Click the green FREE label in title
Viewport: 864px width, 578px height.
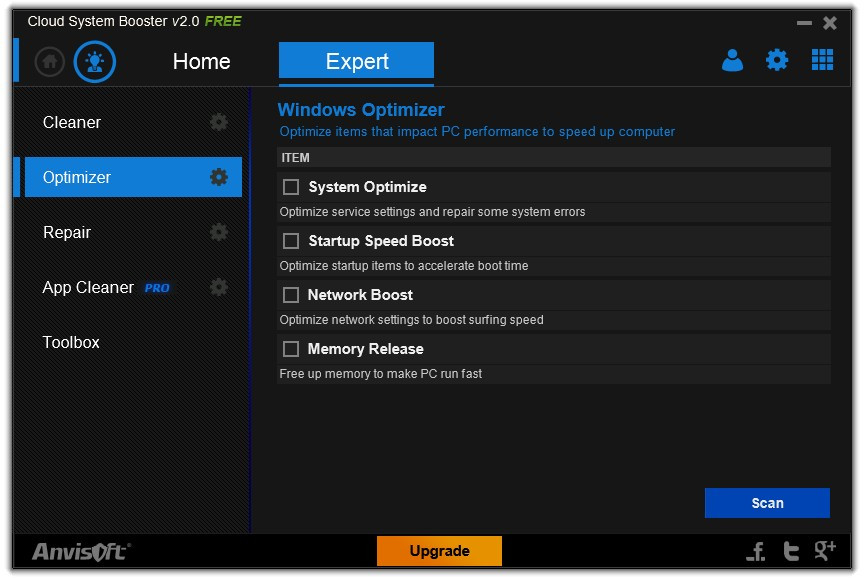tap(223, 21)
